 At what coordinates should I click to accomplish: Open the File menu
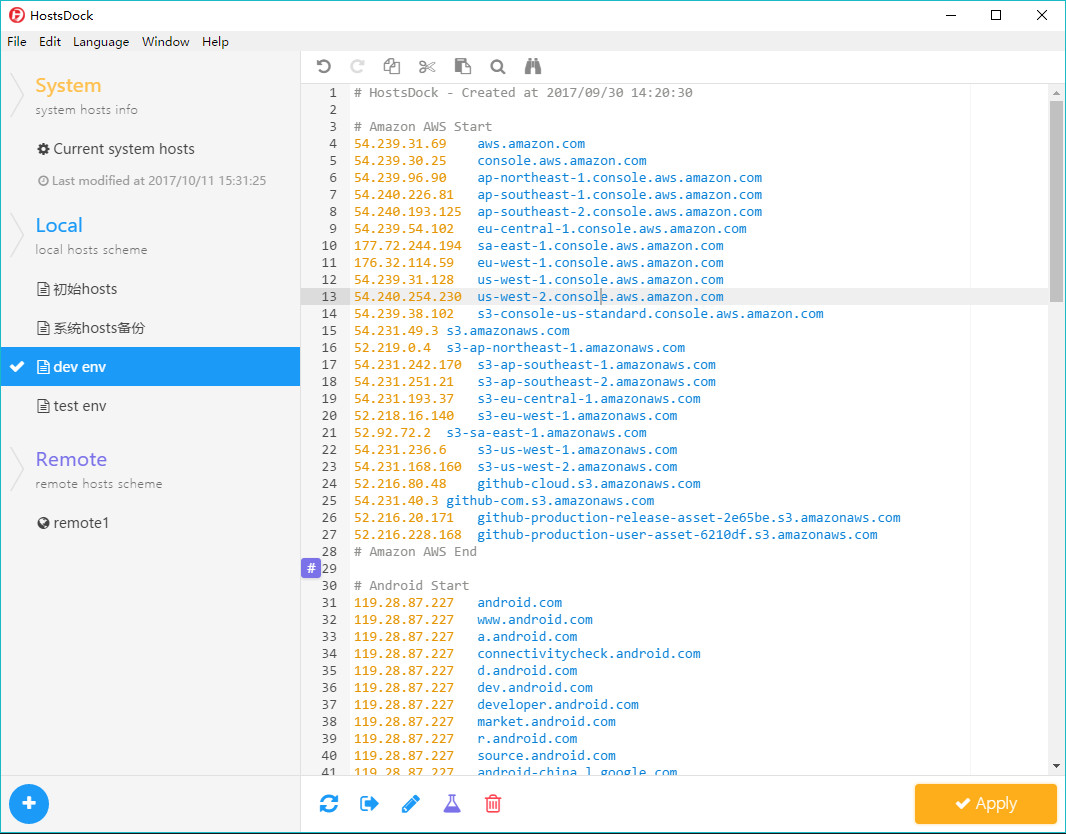(17, 42)
